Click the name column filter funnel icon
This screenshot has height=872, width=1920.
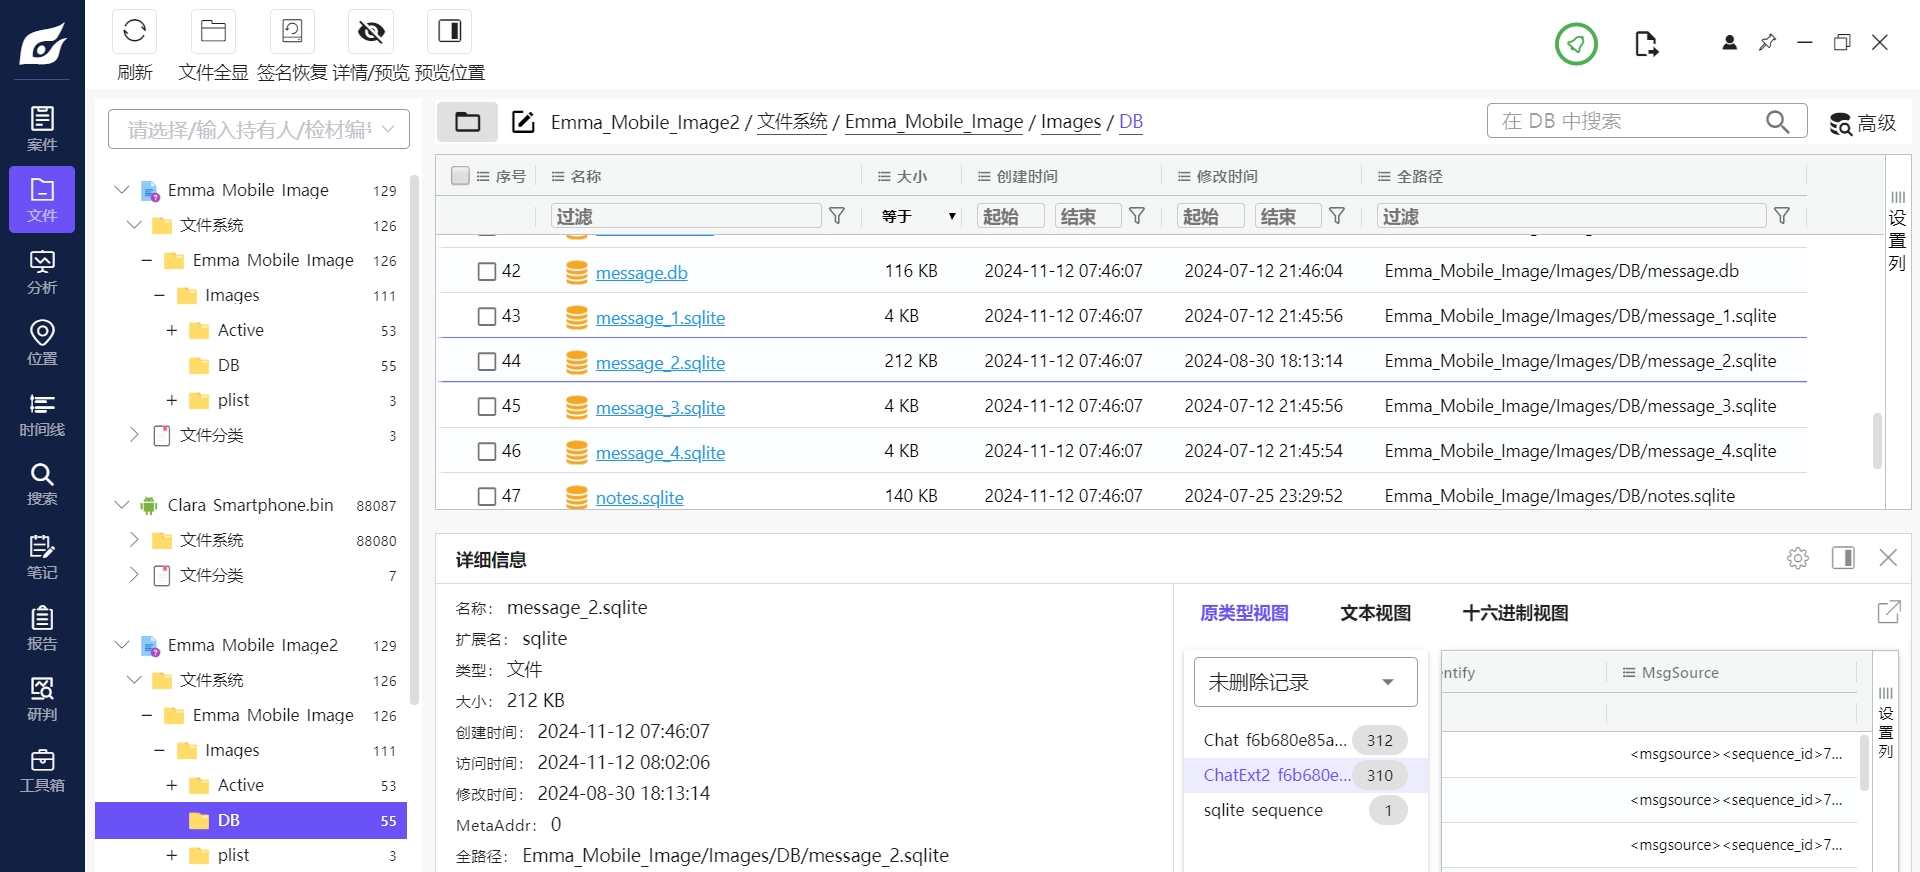click(x=837, y=216)
